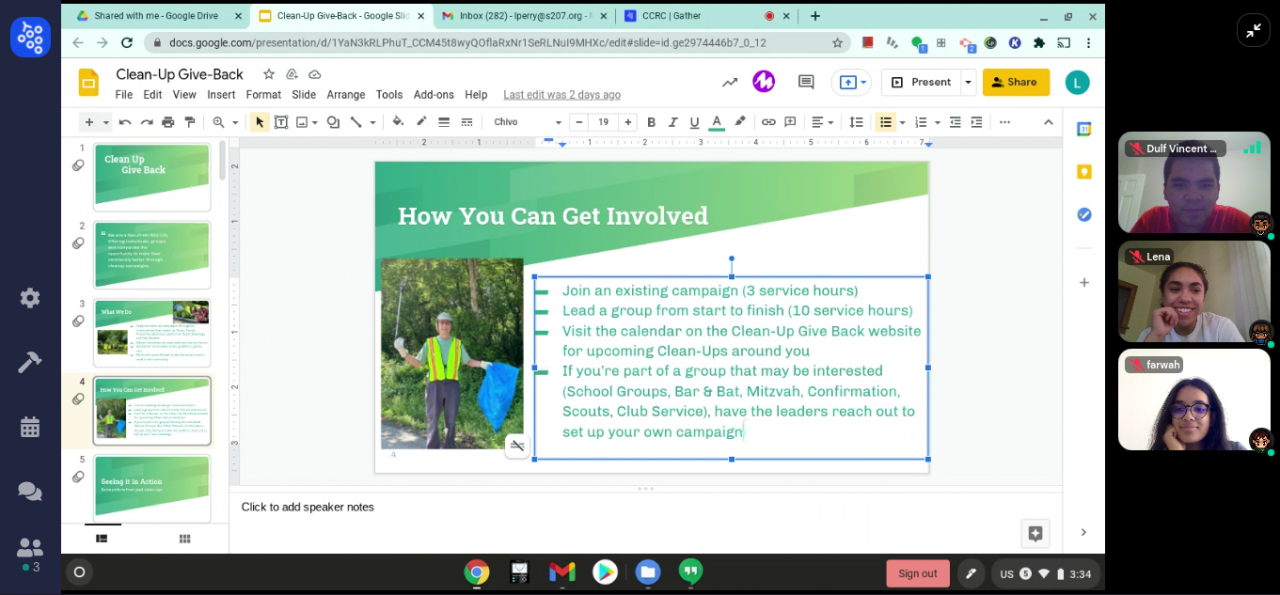The width and height of the screenshot is (1280, 595).
Task: Click the Print icon in toolbar
Action: pos(168,122)
